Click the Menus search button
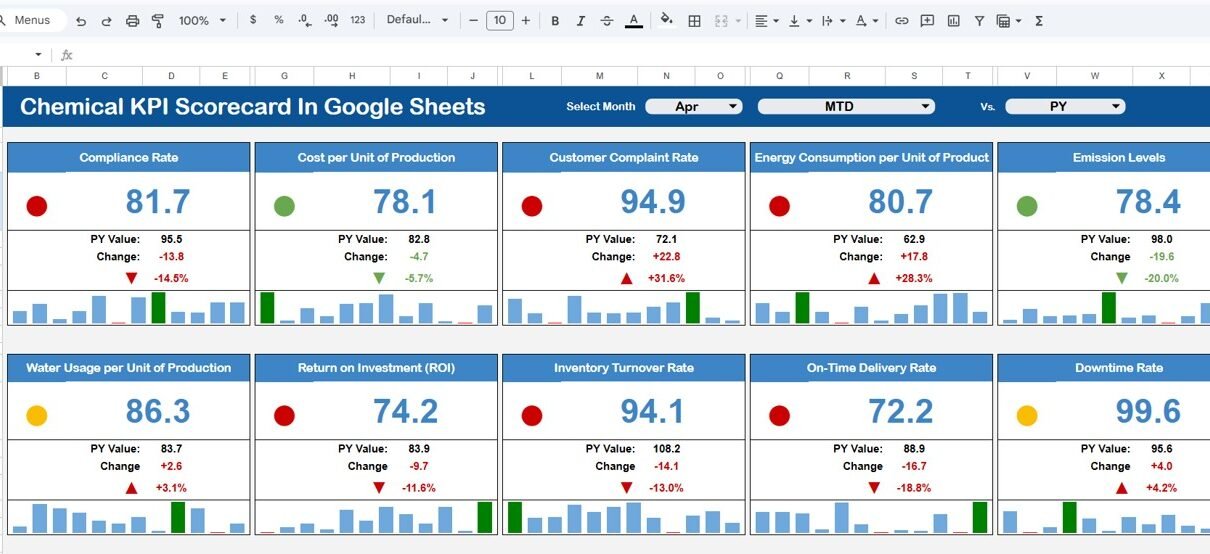Viewport: 1210px width, 554px height. point(32,21)
